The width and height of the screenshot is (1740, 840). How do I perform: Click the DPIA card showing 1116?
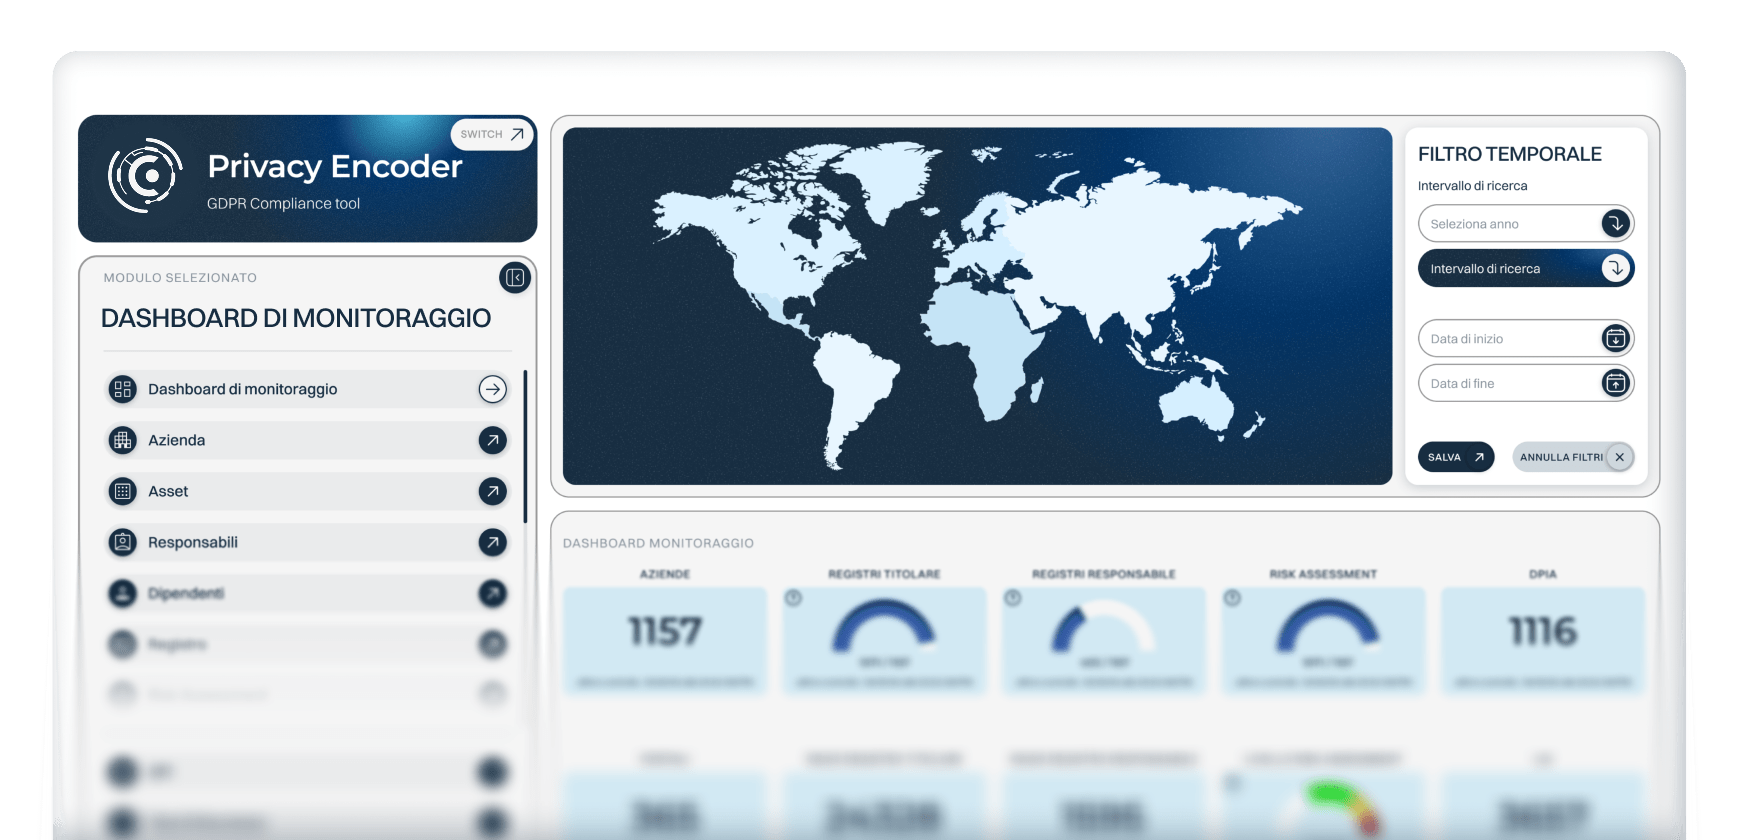point(1542,640)
